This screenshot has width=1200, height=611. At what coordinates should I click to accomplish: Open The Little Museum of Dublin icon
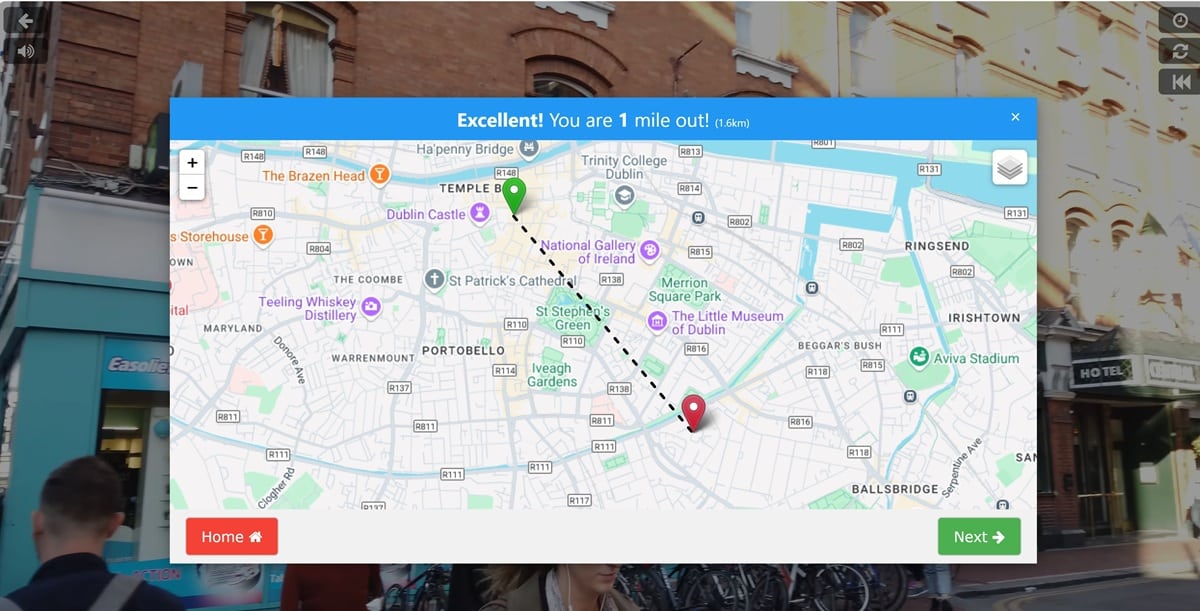(x=657, y=320)
